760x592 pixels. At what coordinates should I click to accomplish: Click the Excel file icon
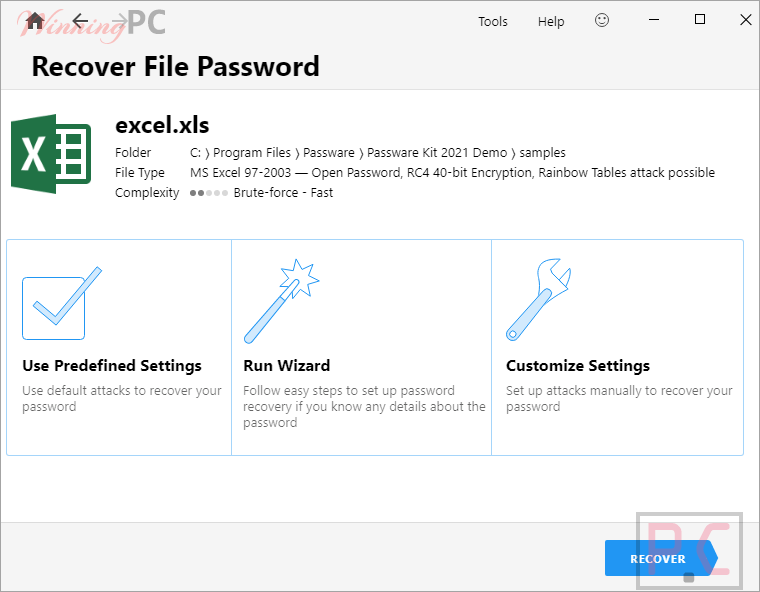point(51,154)
